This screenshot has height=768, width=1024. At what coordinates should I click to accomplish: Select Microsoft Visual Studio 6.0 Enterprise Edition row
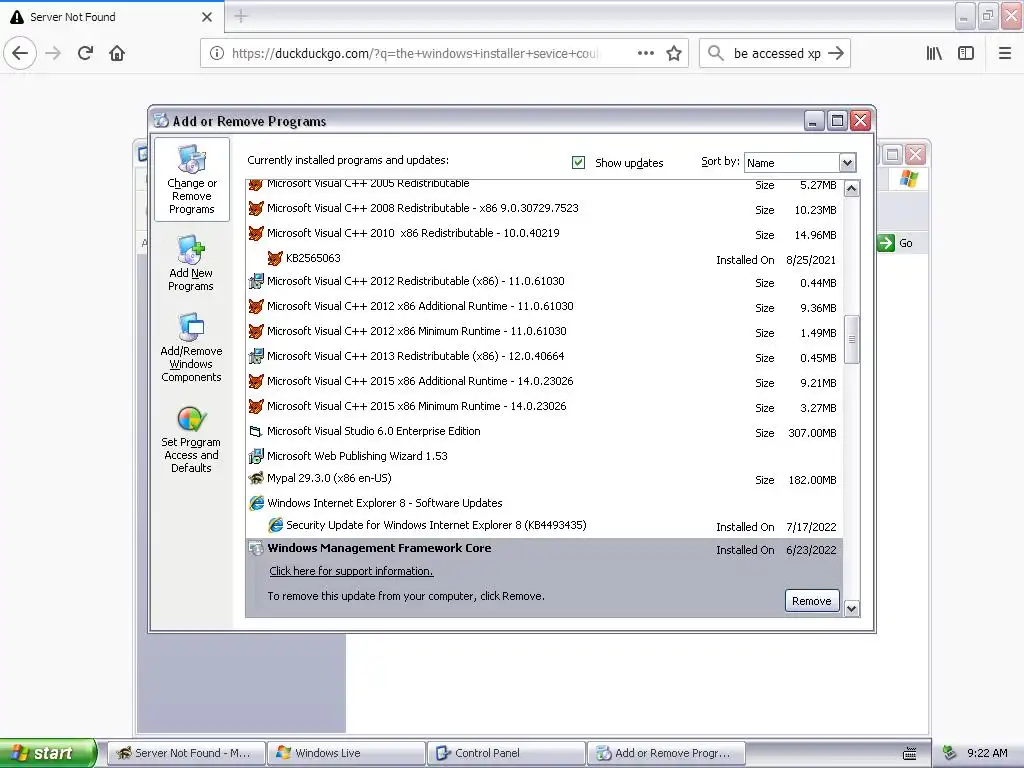pos(545,432)
